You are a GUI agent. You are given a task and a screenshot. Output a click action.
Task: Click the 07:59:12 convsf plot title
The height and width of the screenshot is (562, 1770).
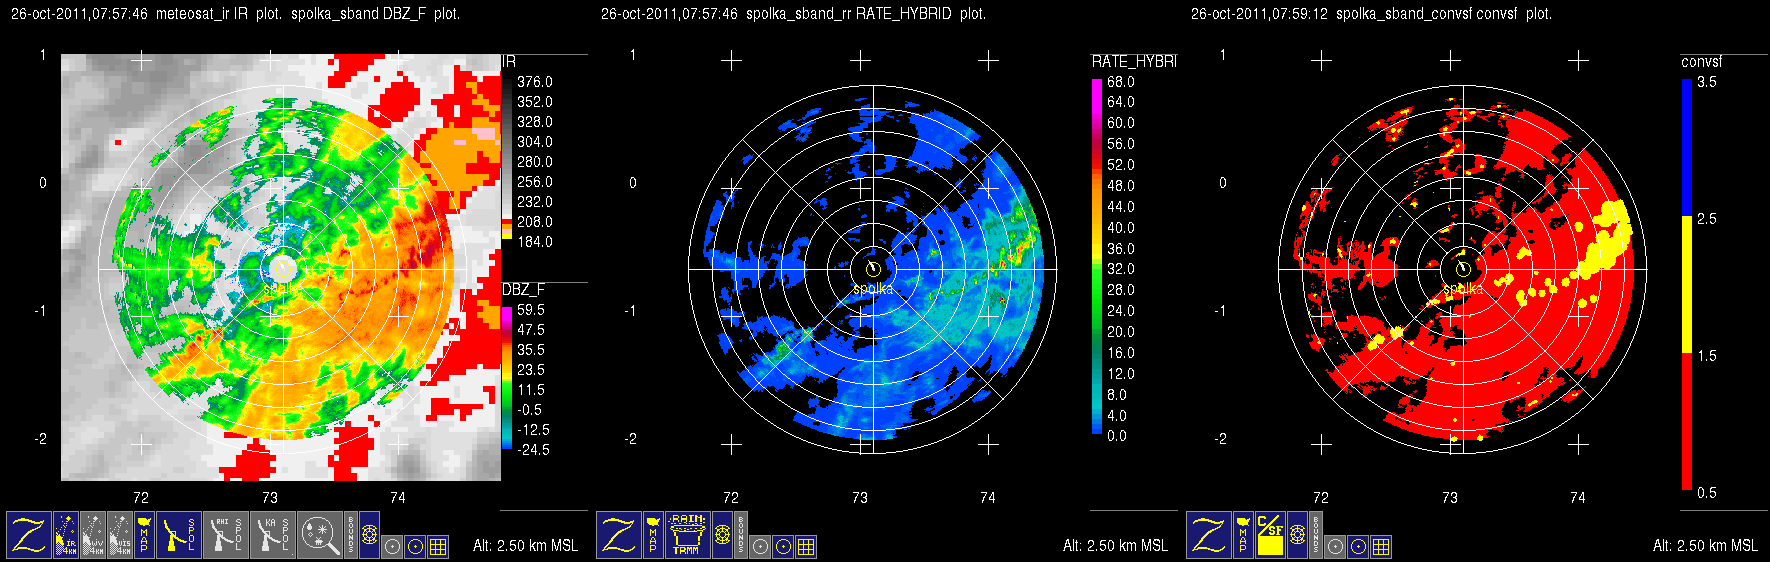pos(1371,14)
